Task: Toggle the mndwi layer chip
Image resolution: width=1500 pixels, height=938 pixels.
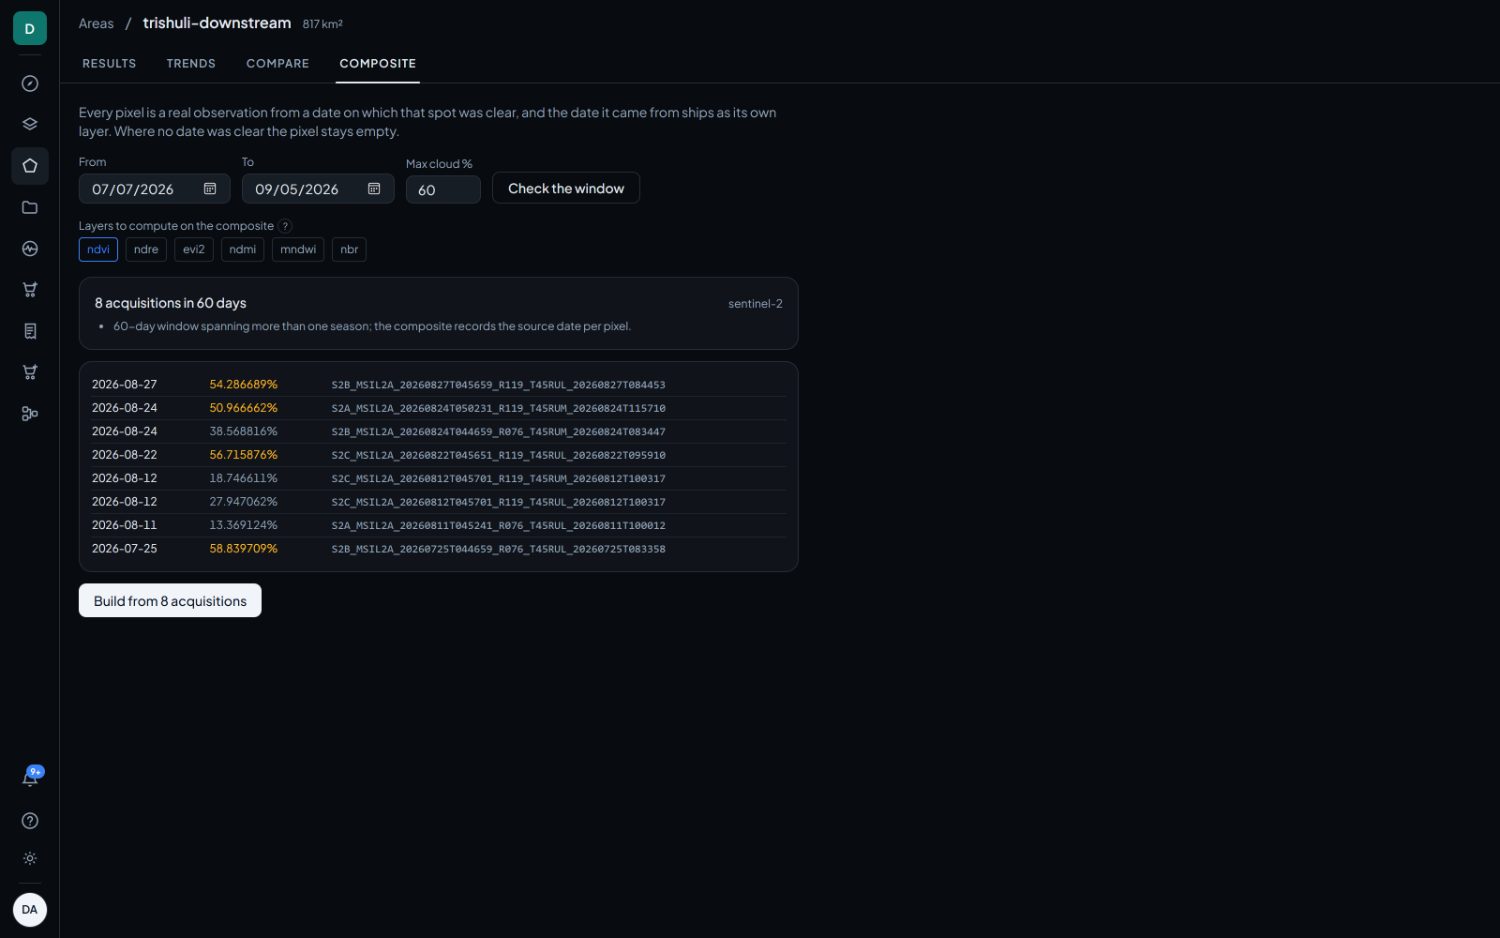Action: pos(298,250)
